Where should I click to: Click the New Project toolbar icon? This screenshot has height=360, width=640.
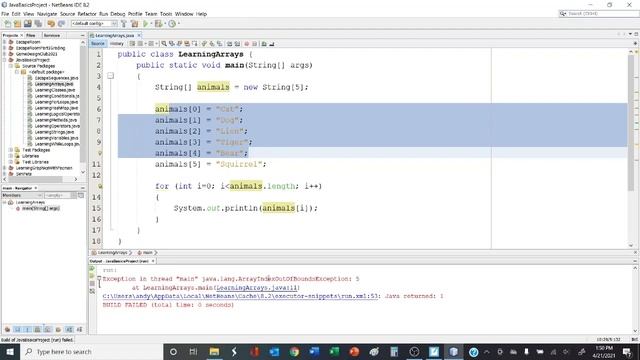pos(18,24)
